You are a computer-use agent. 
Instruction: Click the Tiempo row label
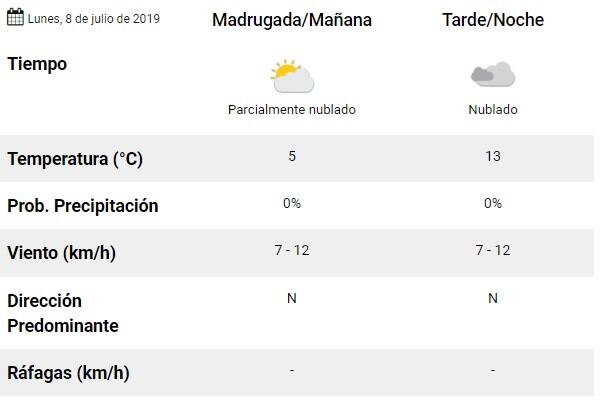click(37, 64)
